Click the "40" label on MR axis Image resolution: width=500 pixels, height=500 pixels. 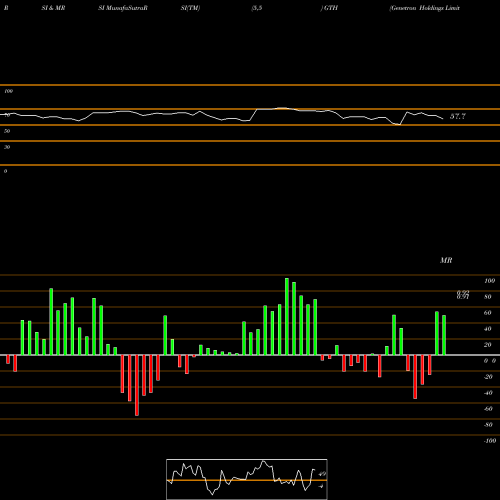(488, 329)
